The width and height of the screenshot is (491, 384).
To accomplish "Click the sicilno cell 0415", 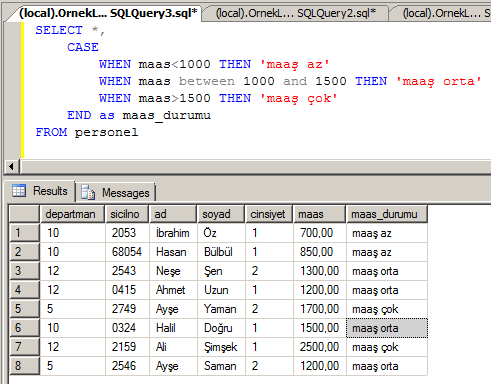I will pyautogui.click(x=127, y=290).
